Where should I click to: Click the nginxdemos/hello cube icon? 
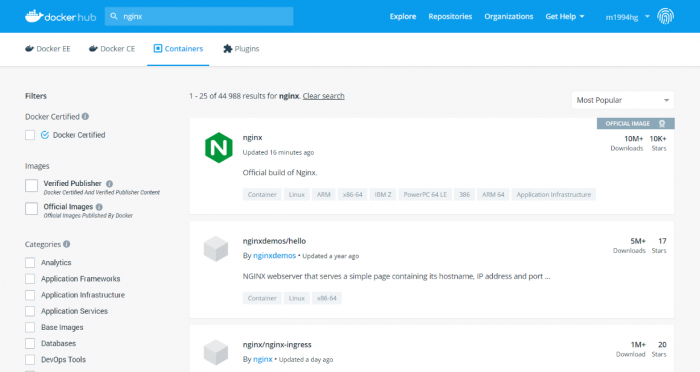coord(216,249)
